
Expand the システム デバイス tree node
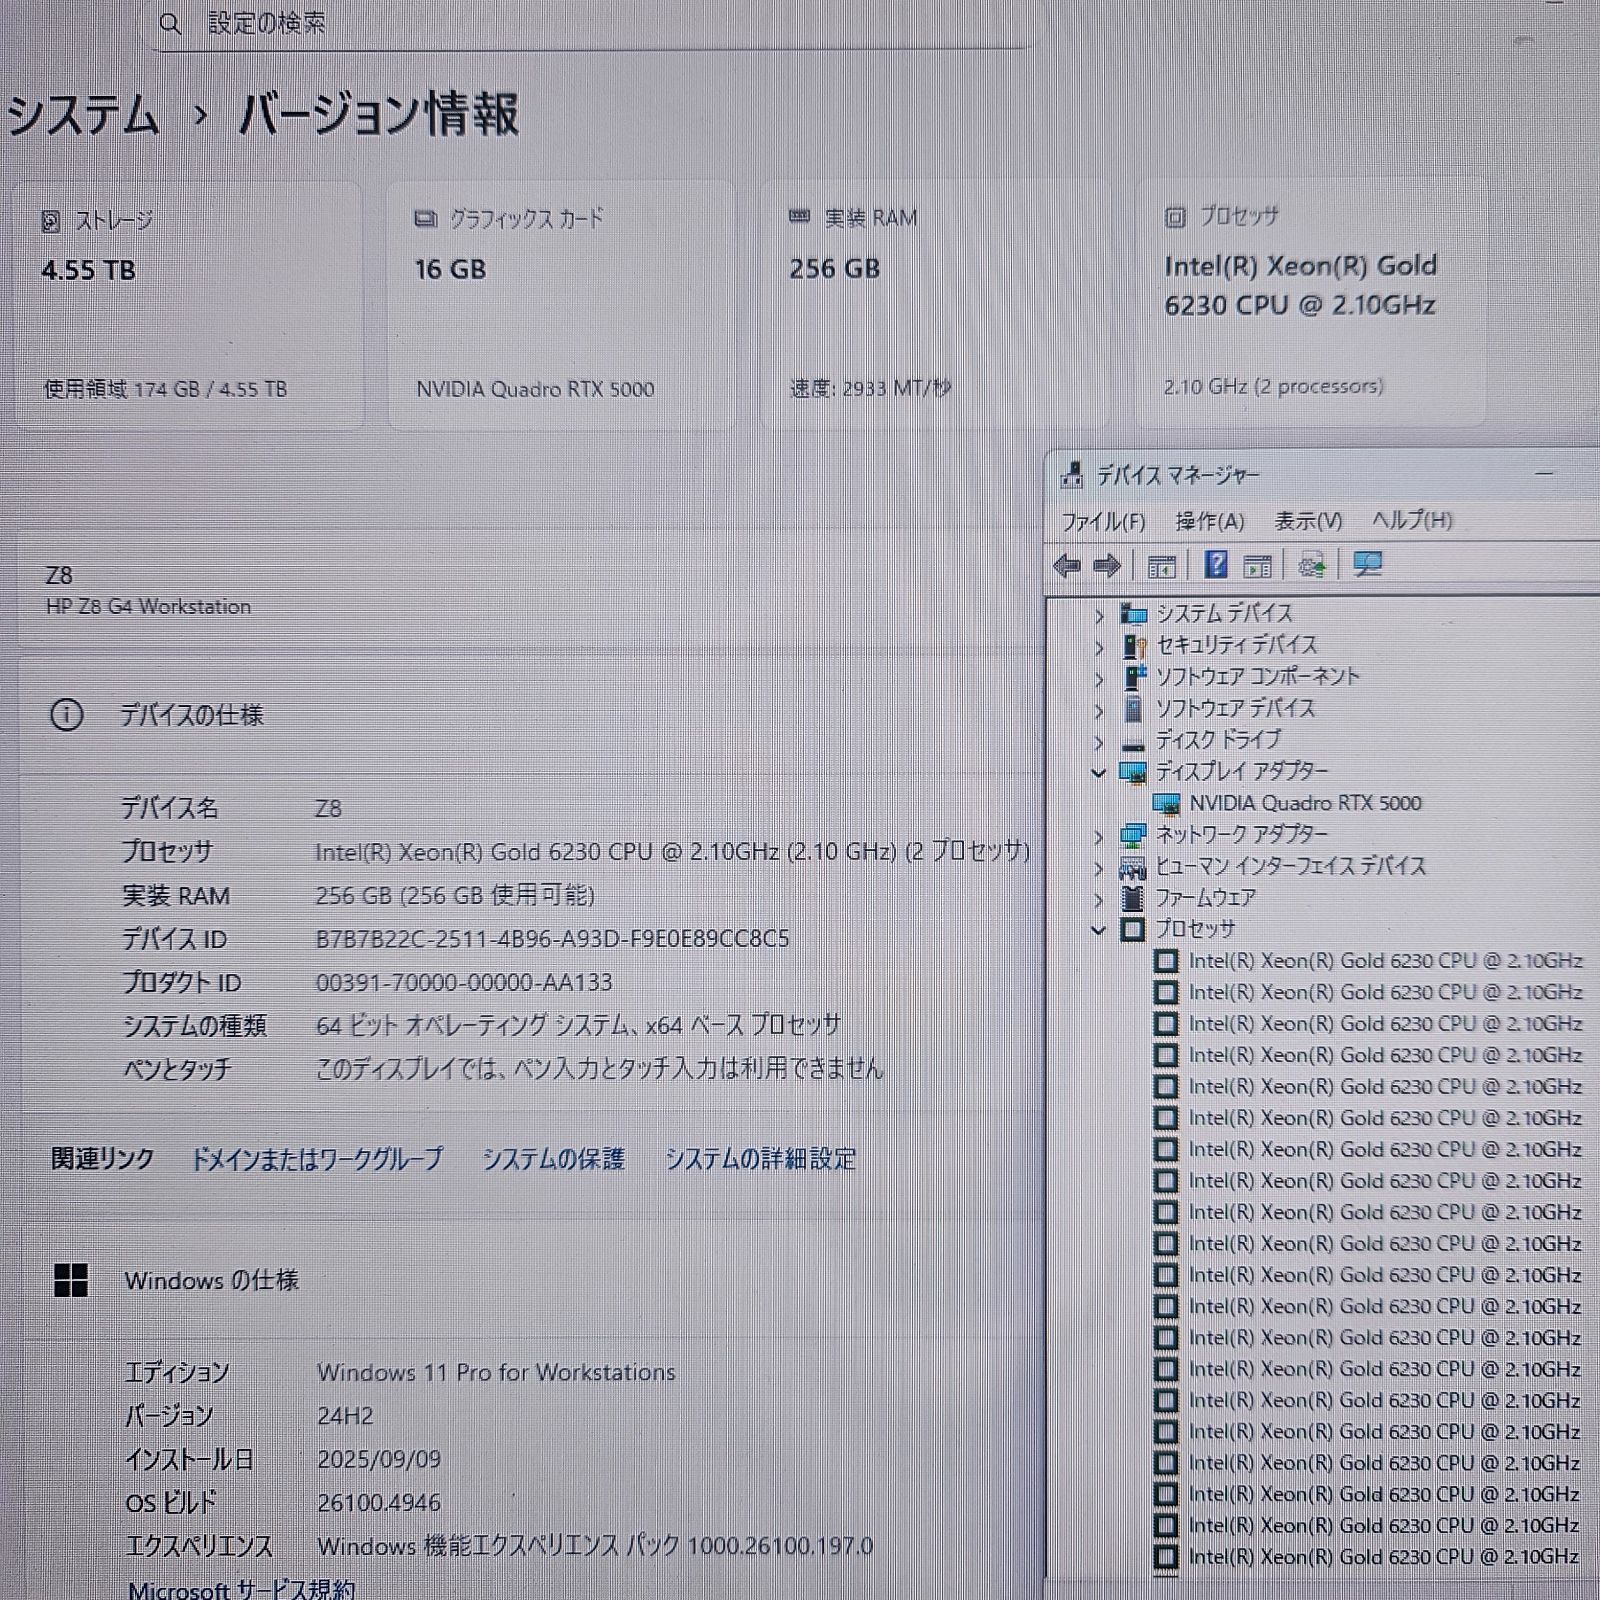pyautogui.click(x=1099, y=615)
